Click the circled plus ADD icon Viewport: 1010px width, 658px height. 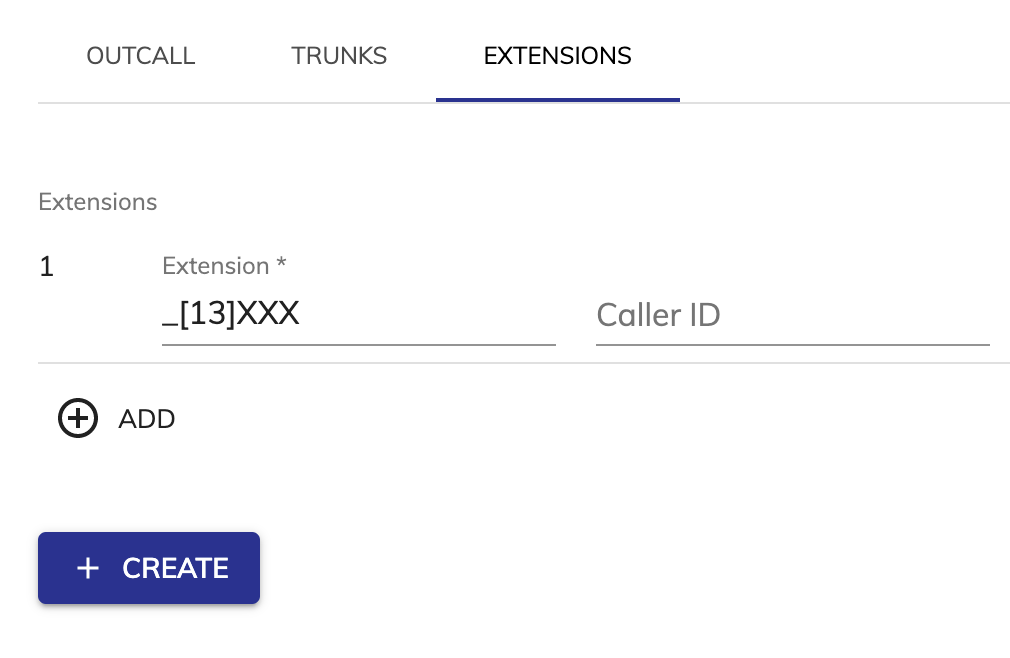pos(78,418)
